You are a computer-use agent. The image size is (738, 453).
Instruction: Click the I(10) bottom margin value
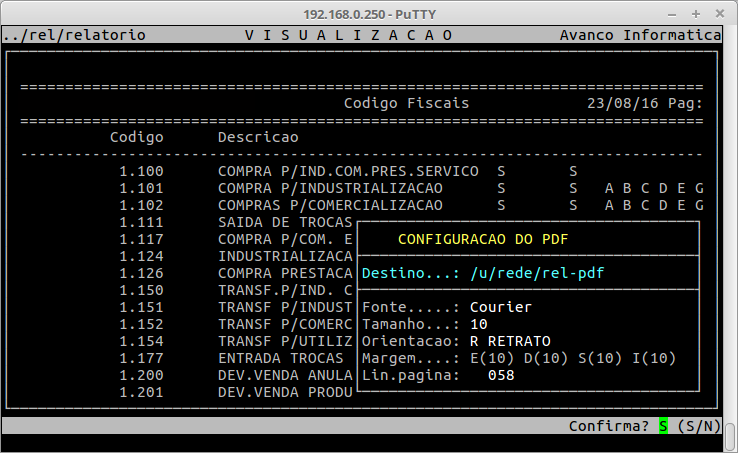coord(654,358)
